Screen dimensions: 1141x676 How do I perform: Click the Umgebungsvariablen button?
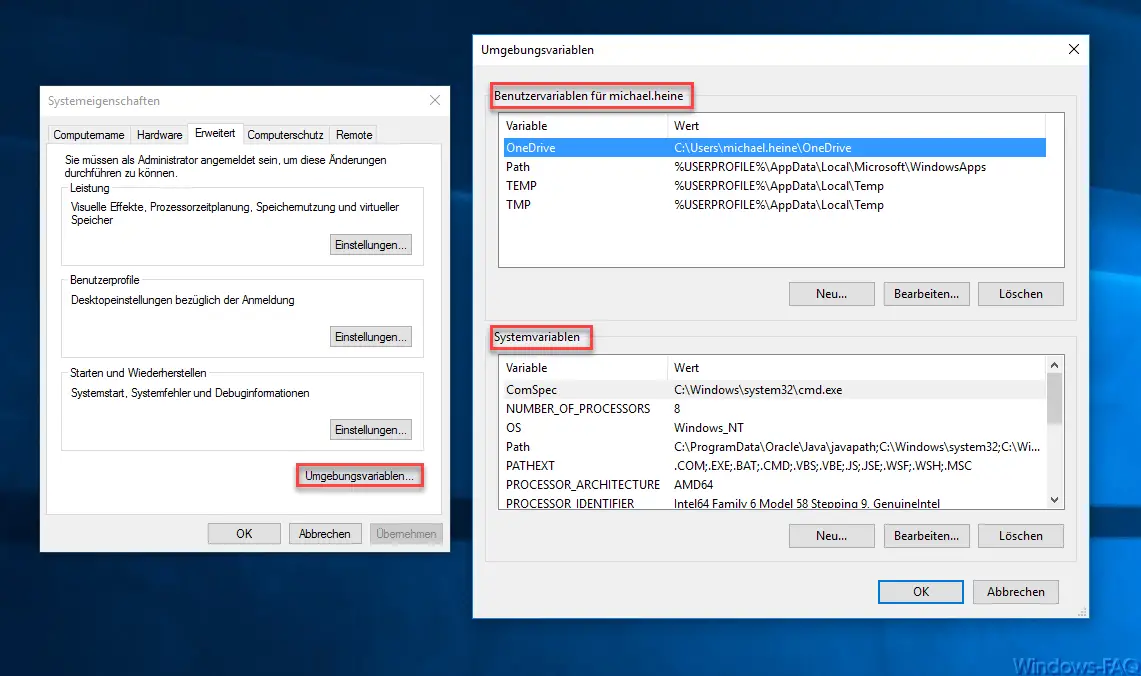click(x=359, y=476)
